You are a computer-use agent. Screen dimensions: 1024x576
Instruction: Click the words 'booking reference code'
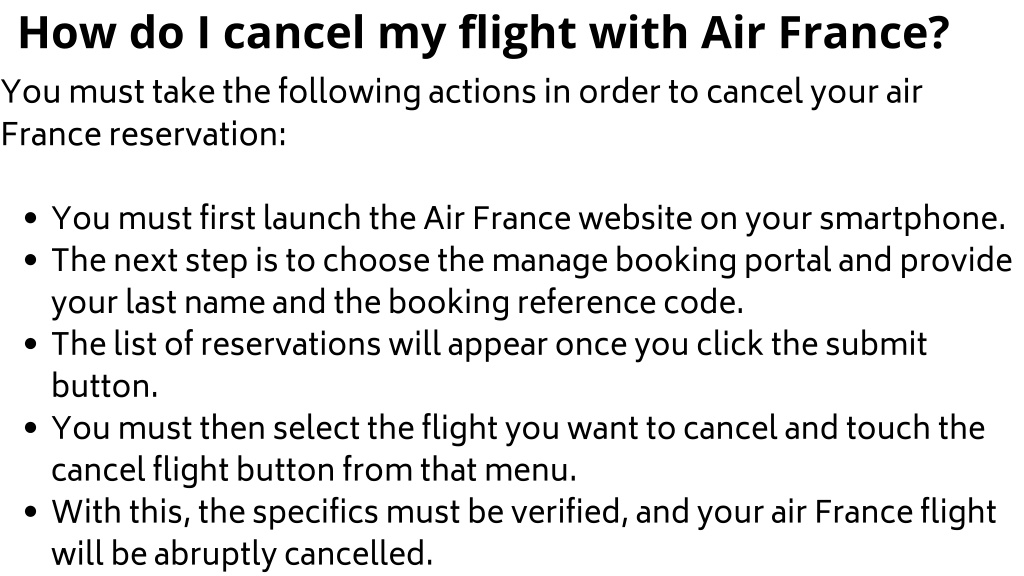click(566, 302)
